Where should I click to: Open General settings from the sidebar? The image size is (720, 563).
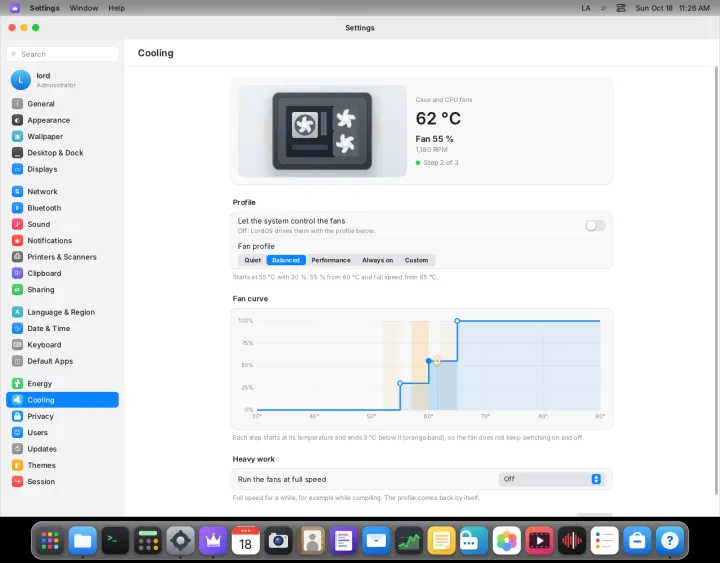point(62,104)
